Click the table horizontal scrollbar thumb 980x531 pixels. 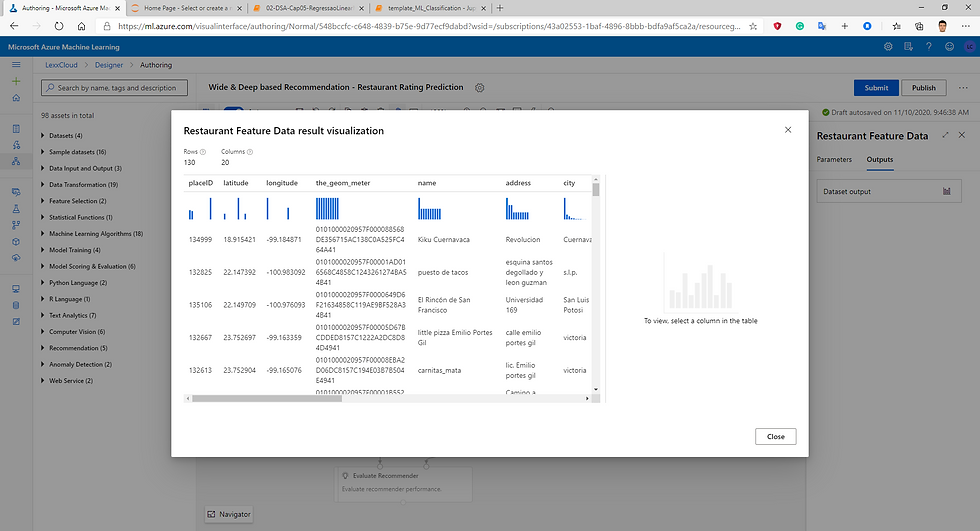(267, 399)
